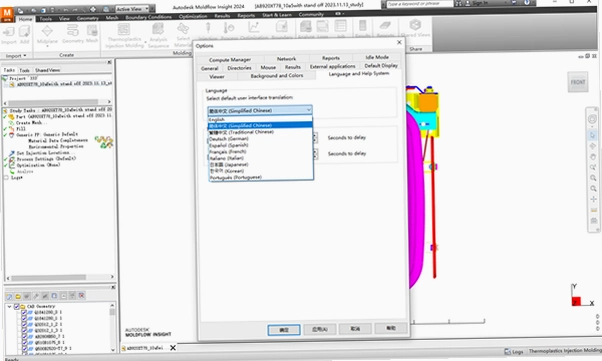Uncheck the CAD Geometry layer checkbox
The height and width of the screenshot is (361, 602).
(17, 306)
